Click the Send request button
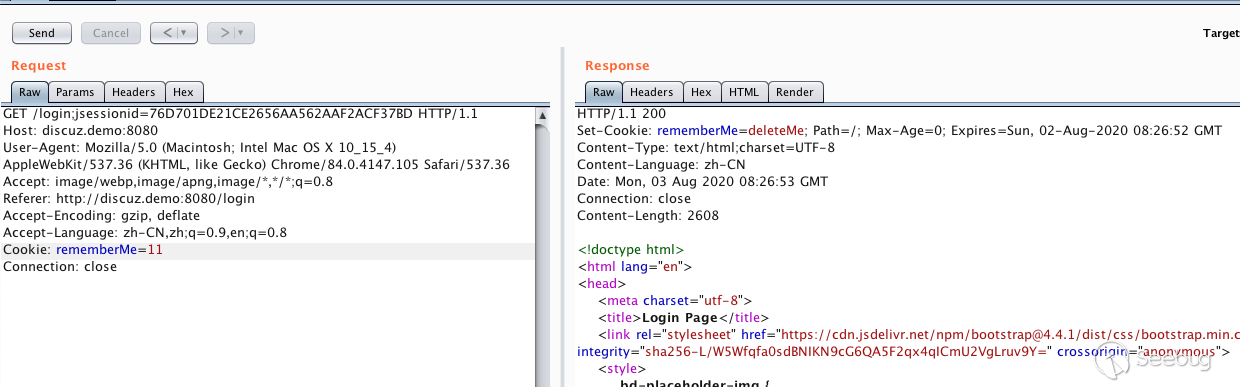Viewport: 1240px width, 387px height. (x=42, y=33)
